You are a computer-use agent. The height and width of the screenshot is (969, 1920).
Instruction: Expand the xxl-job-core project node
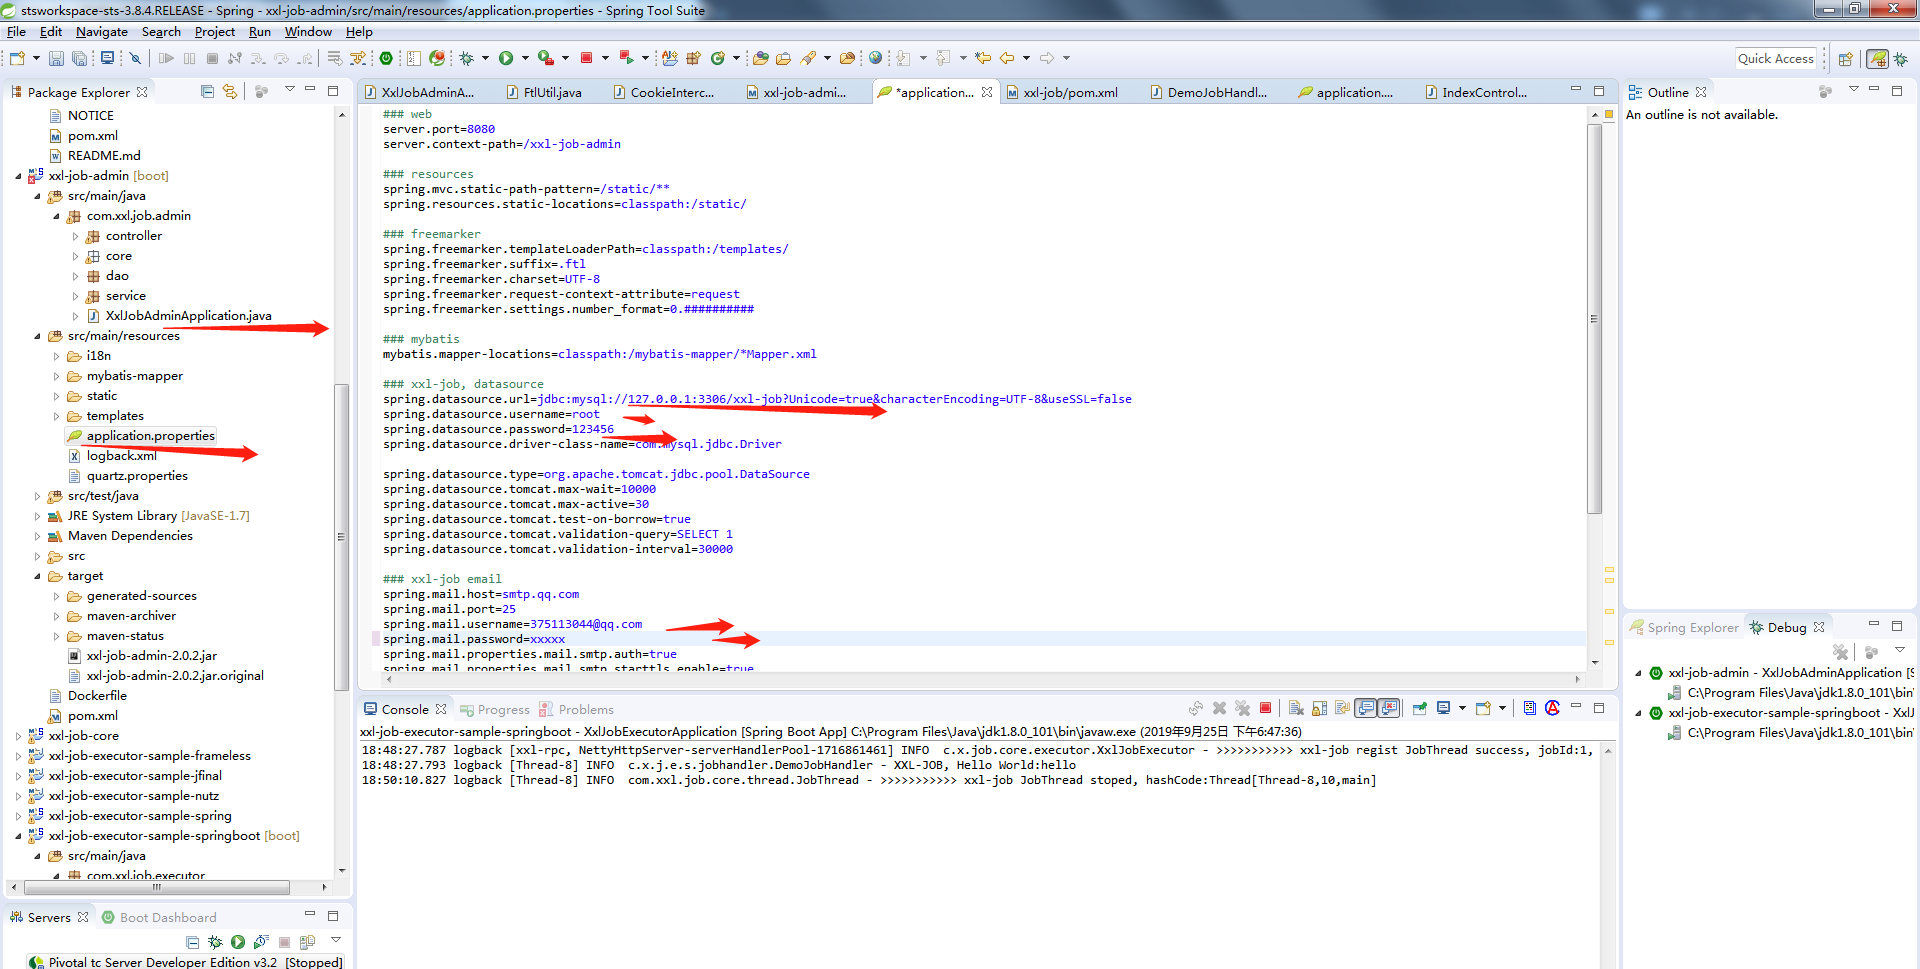point(17,735)
